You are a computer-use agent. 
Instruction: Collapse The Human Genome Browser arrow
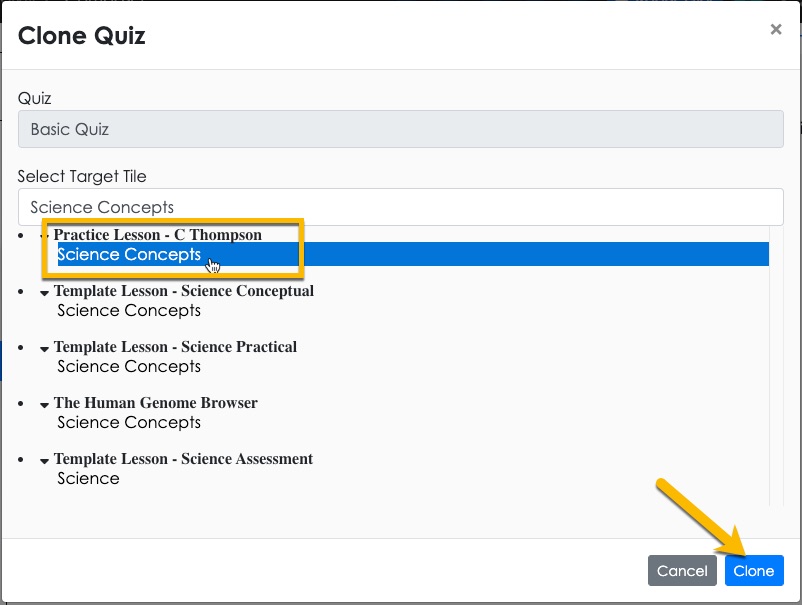tap(44, 405)
